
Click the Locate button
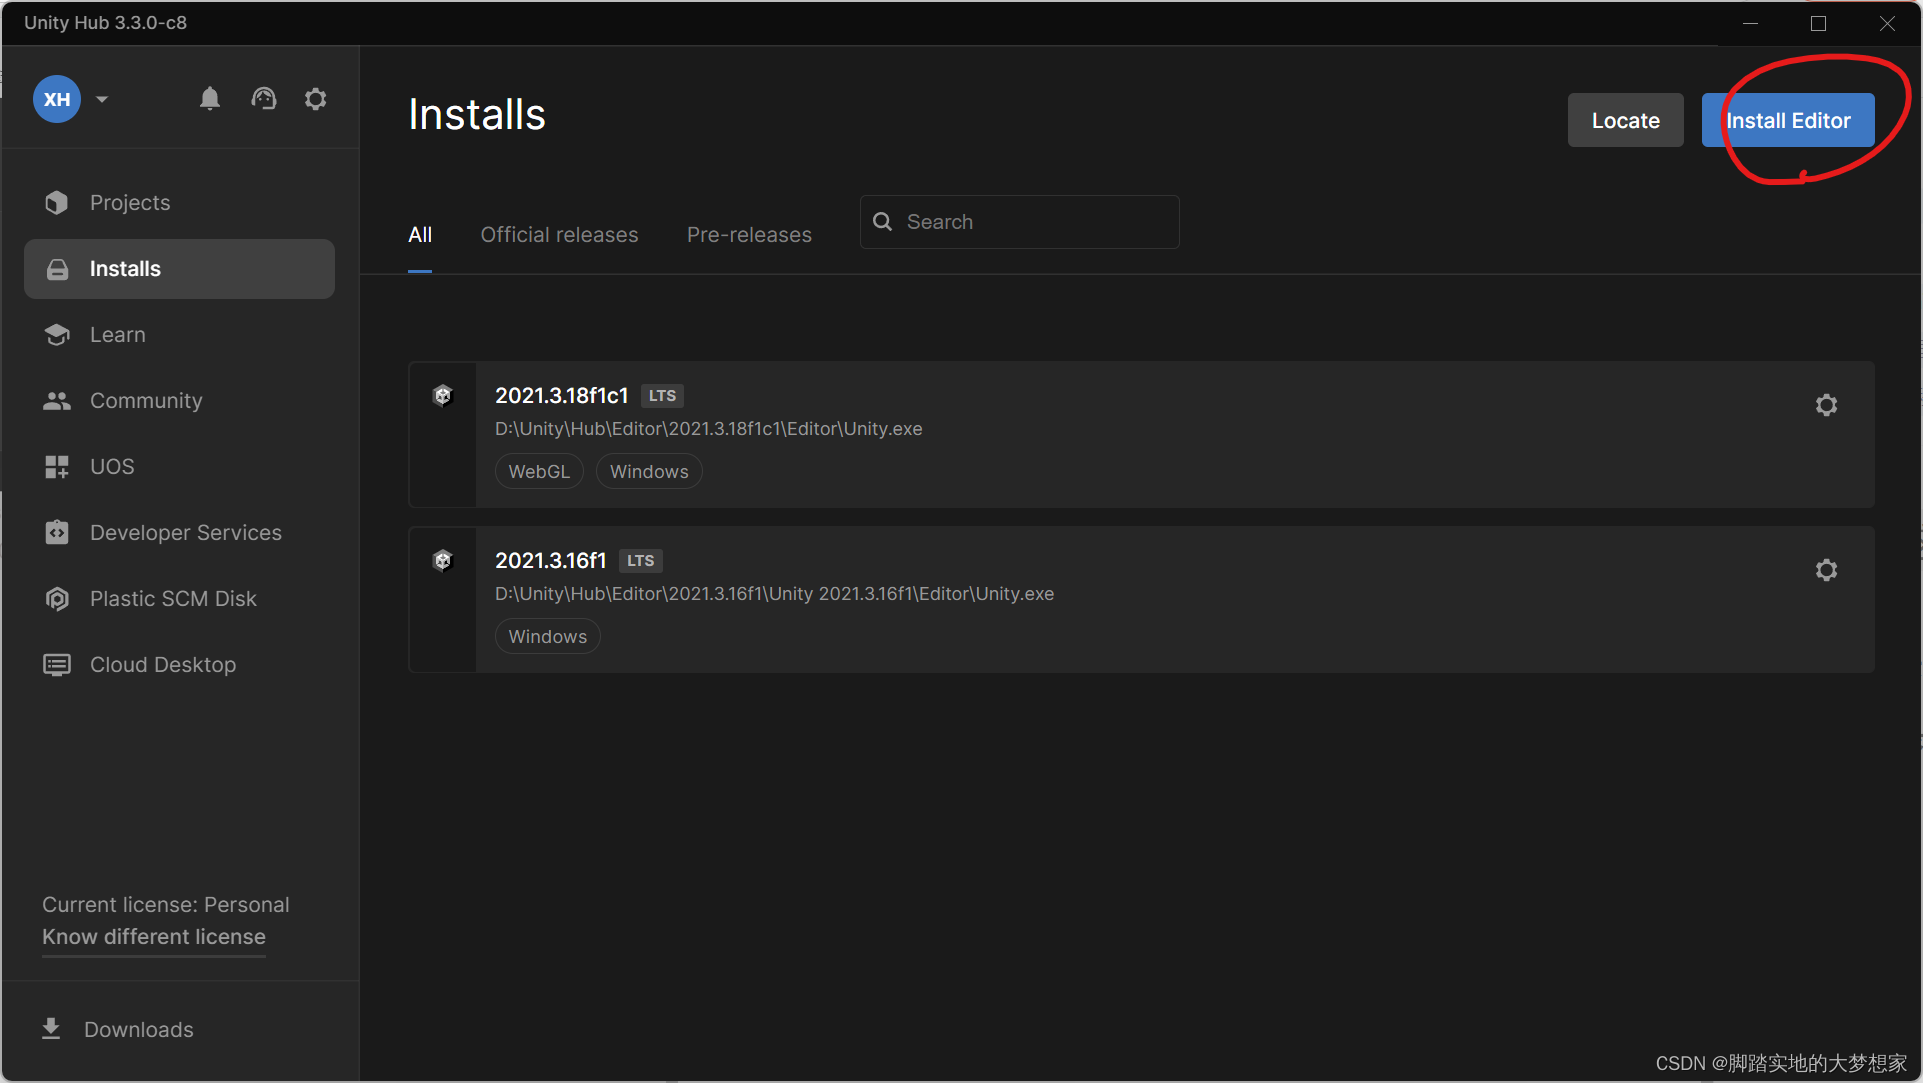(1625, 120)
